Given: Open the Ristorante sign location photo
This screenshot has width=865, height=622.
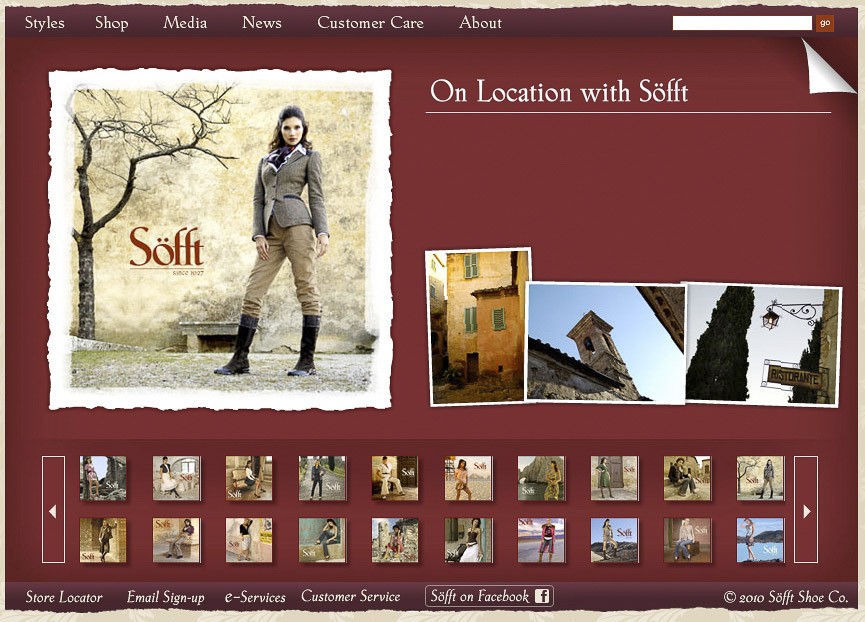Looking at the screenshot, I should click(763, 346).
